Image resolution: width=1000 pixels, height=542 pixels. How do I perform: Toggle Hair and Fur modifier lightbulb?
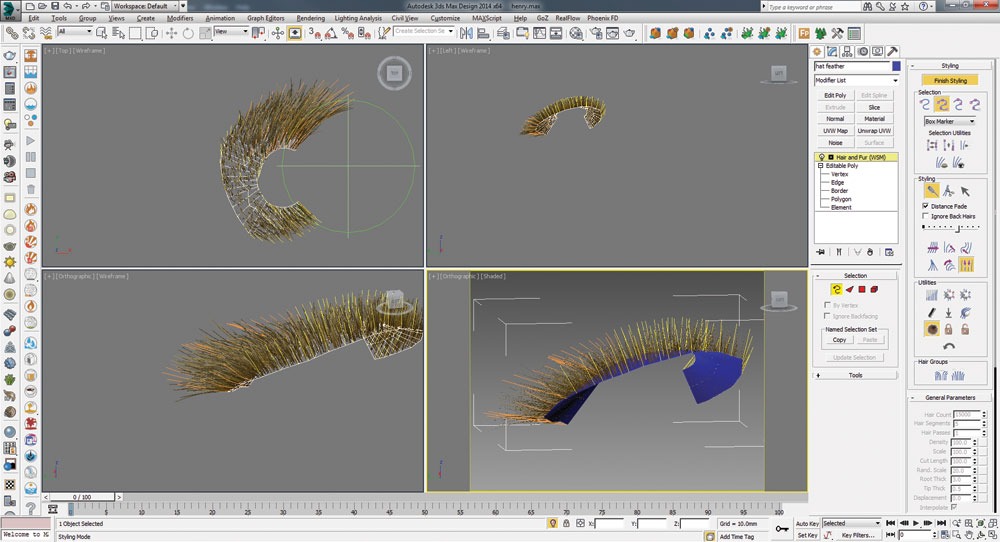click(821, 157)
